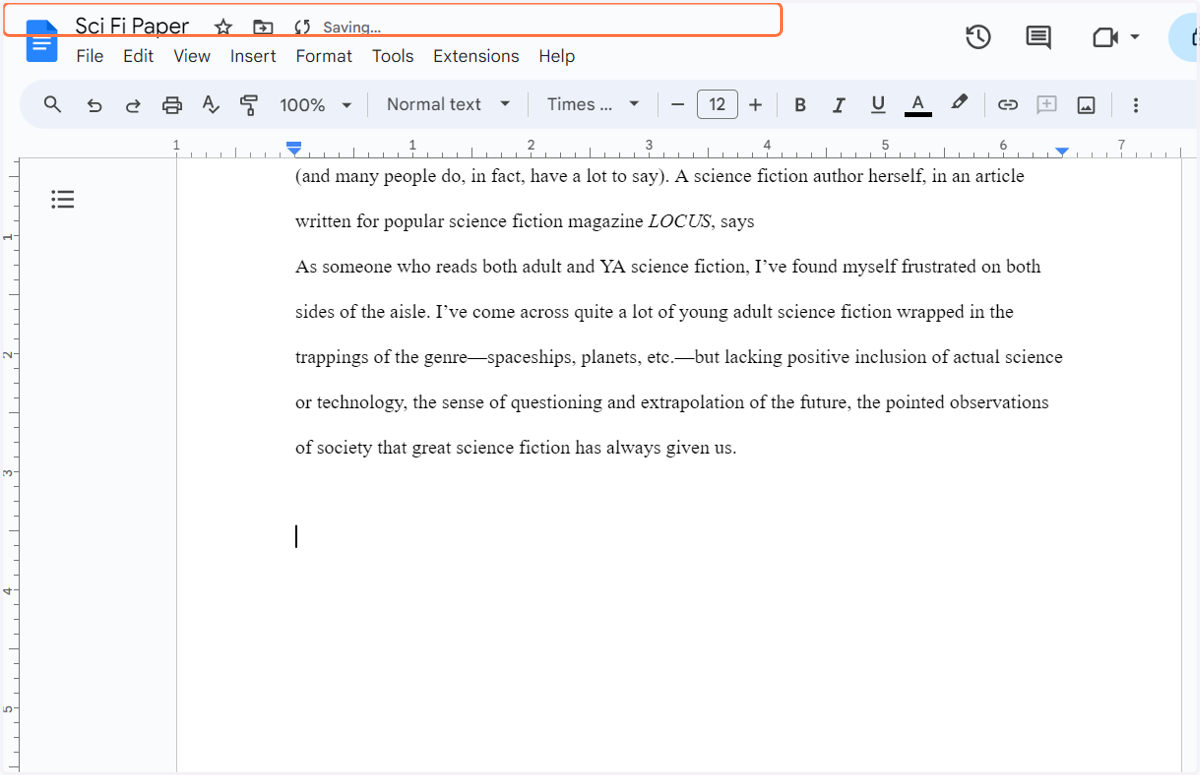Screen dimensions: 1200x775
Task: Open the View menu
Action: pyautogui.click(x=192, y=56)
